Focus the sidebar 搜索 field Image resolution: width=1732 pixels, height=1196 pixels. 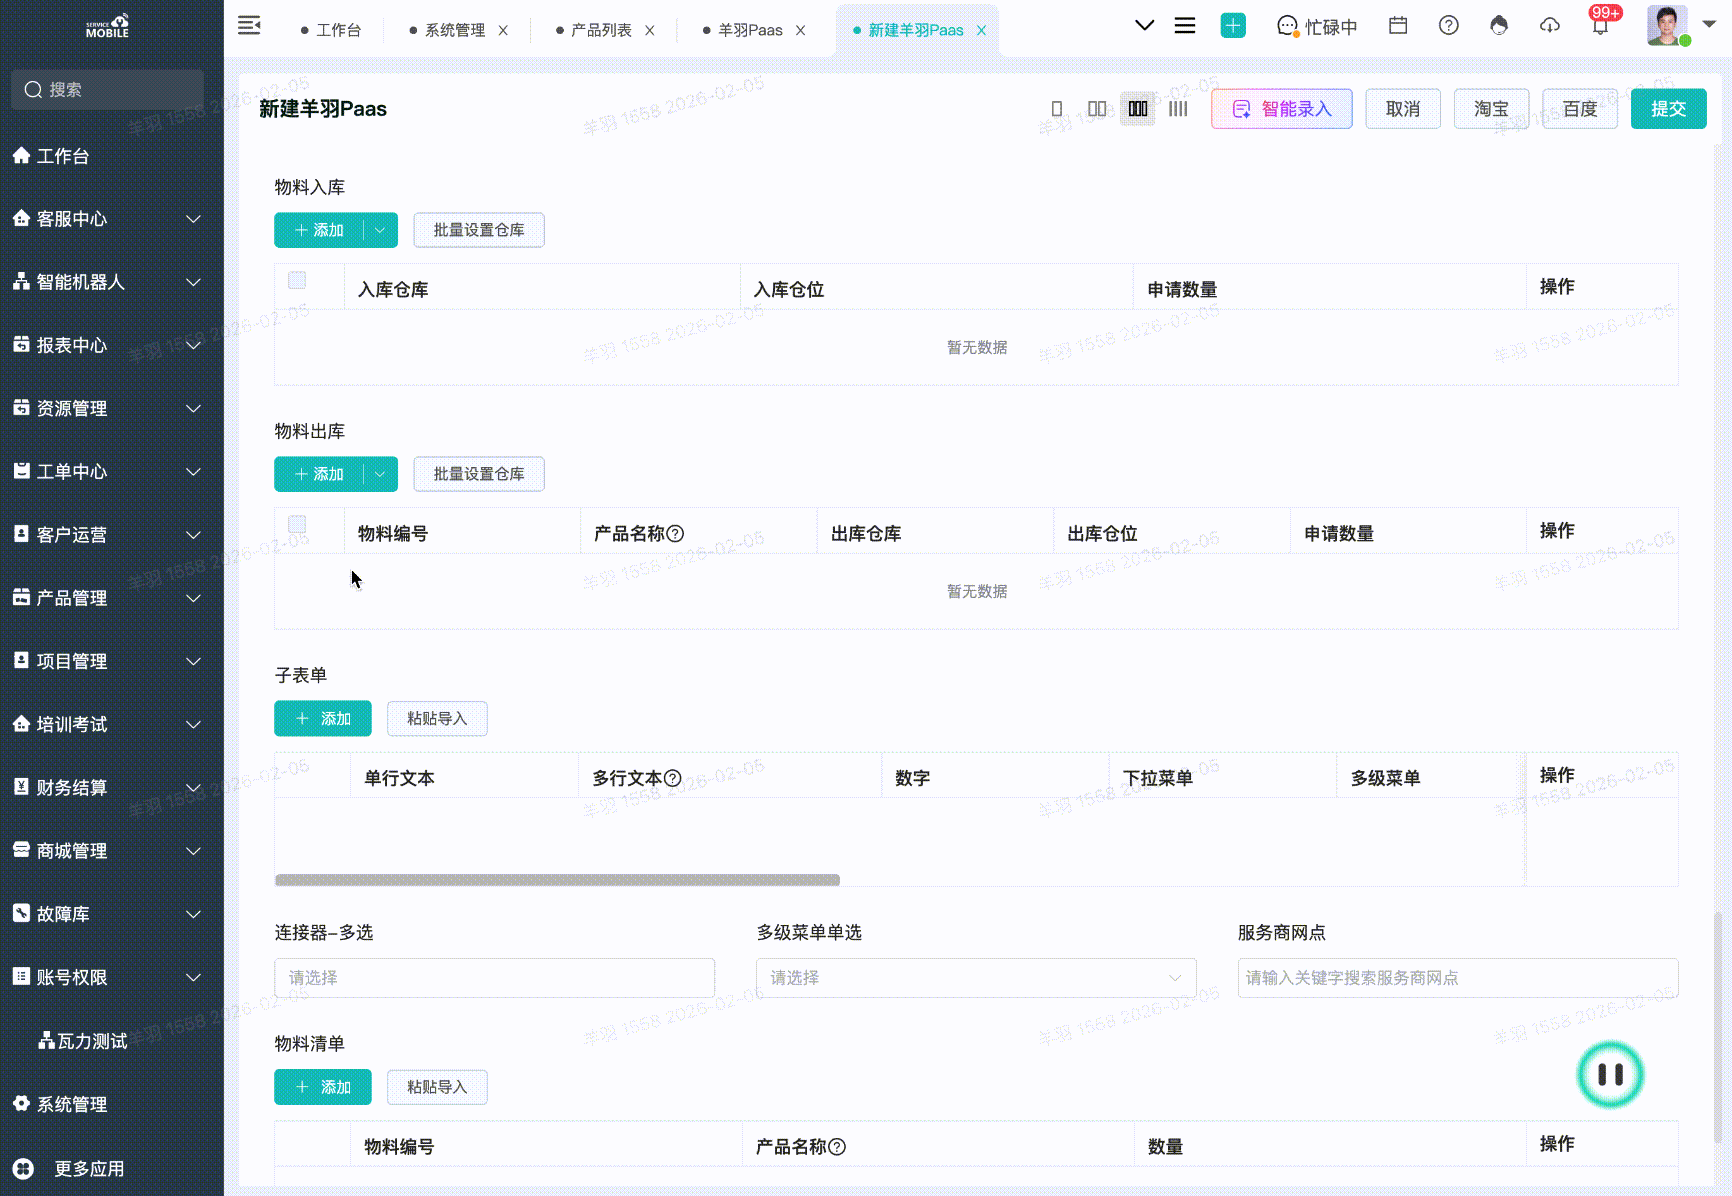[x=107, y=90]
